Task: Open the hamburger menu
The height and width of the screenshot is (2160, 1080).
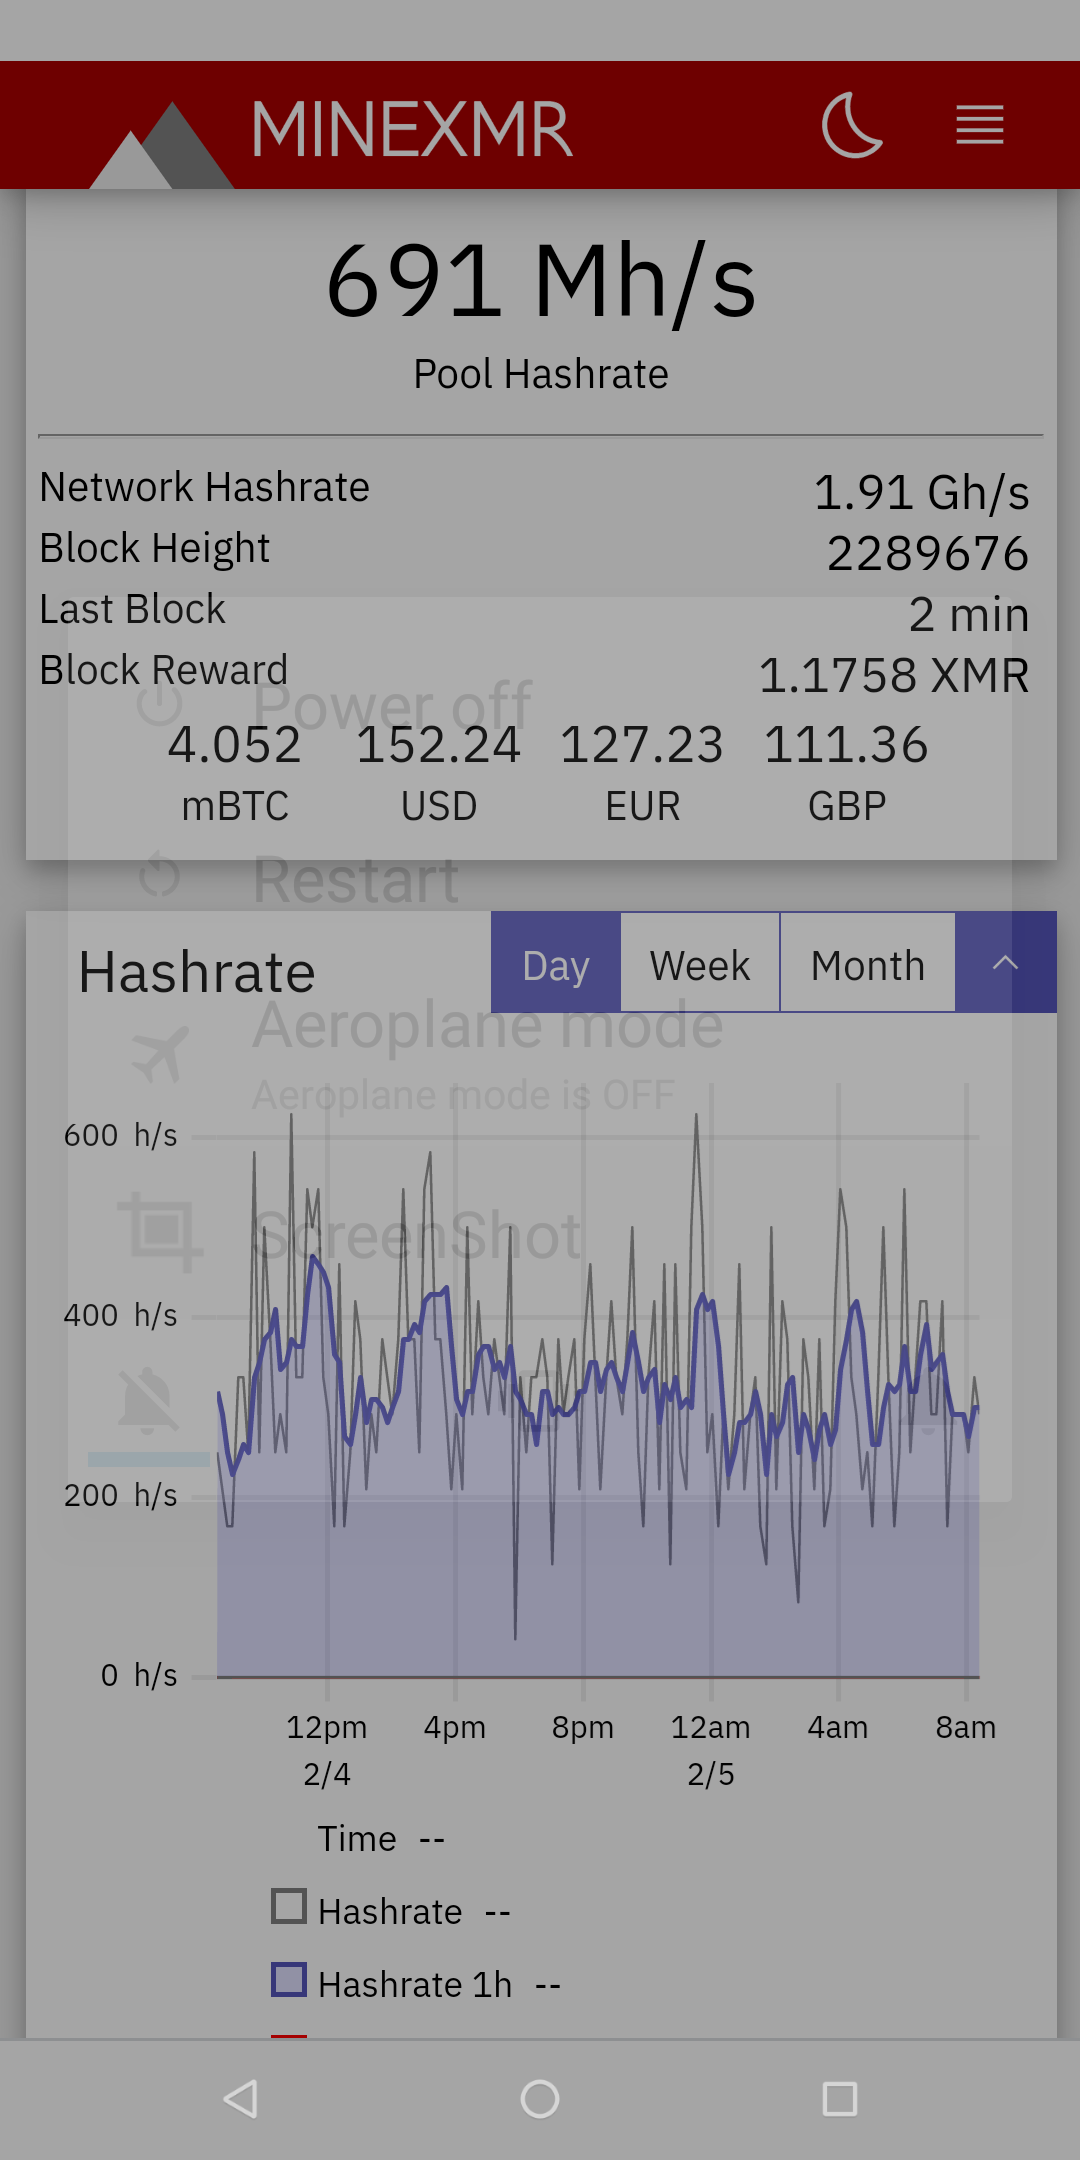Action: [979, 125]
